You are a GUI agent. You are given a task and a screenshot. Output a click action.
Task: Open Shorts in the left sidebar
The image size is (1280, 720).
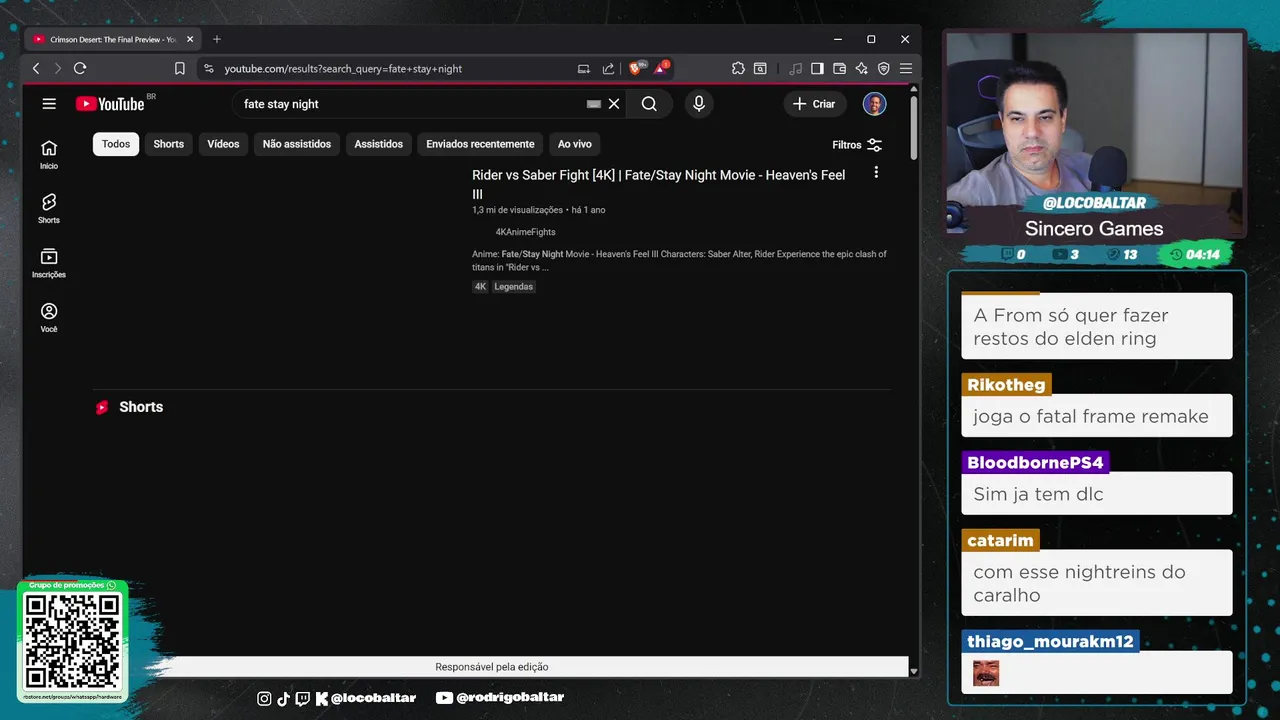[49, 209]
